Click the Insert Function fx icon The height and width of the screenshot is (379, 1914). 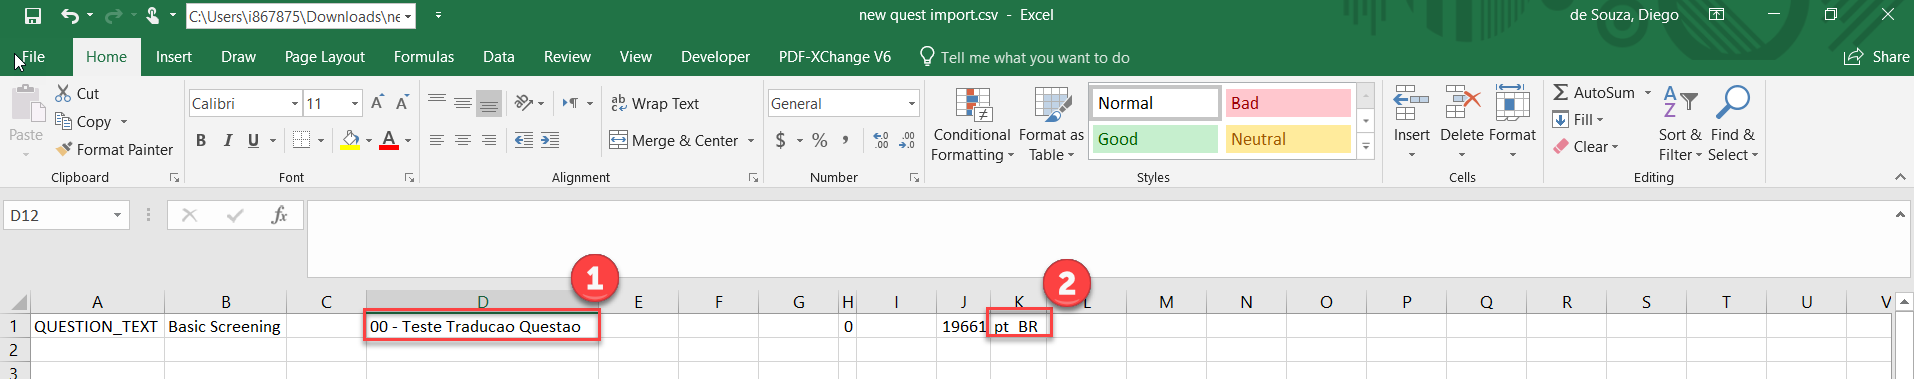click(x=279, y=215)
